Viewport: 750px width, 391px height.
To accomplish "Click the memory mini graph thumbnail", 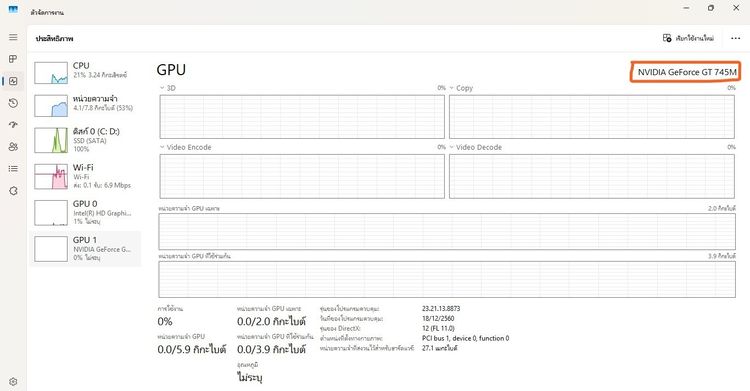I will point(51,106).
